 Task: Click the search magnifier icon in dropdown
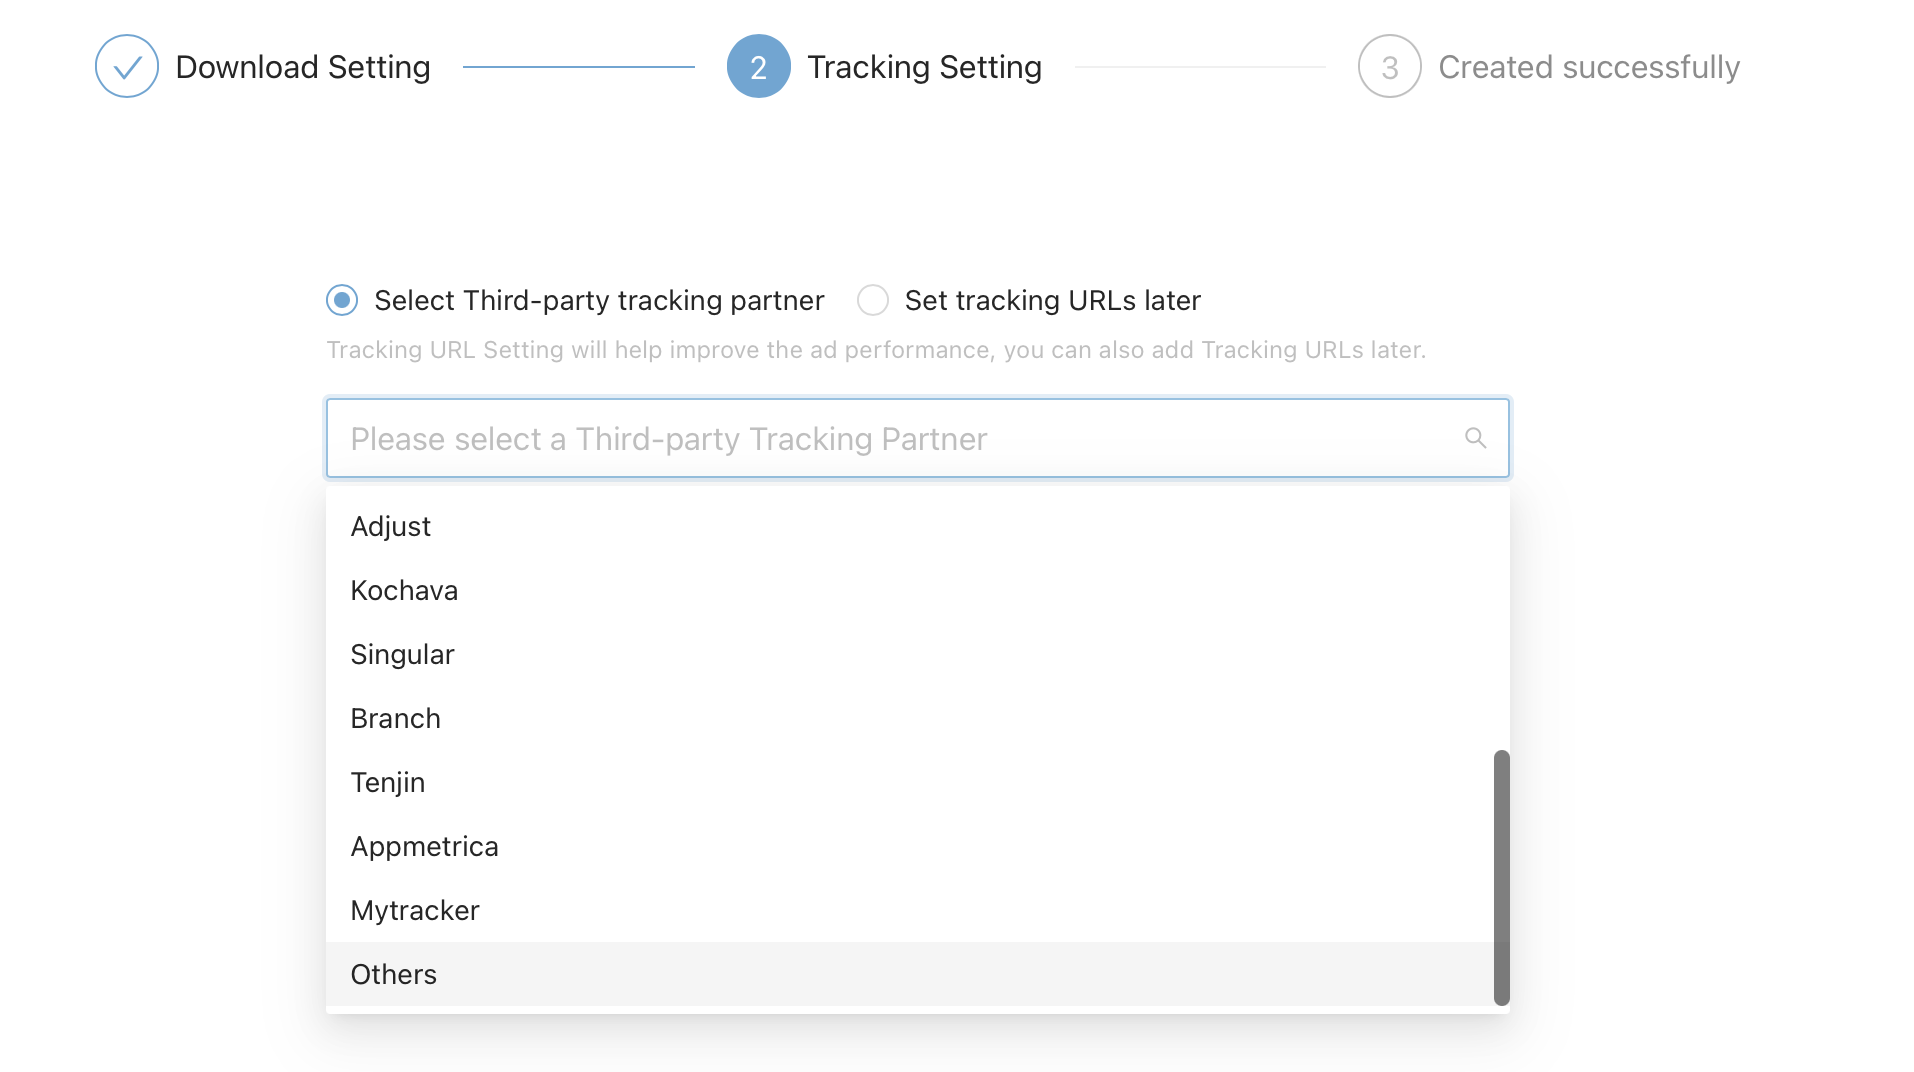[x=1475, y=438]
